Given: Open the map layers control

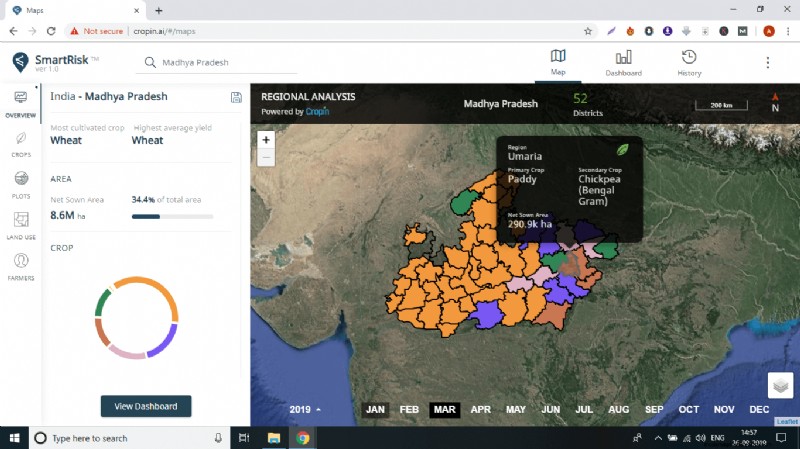Looking at the screenshot, I should point(780,385).
